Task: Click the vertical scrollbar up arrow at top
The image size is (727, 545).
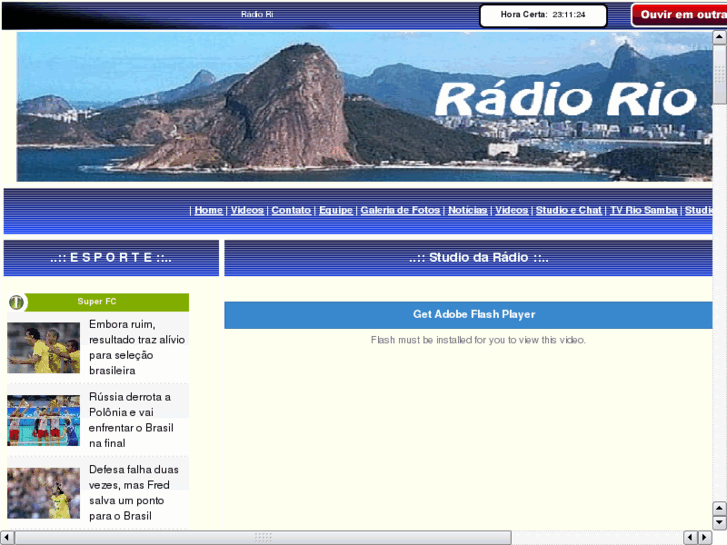Action: pos(719,37)
